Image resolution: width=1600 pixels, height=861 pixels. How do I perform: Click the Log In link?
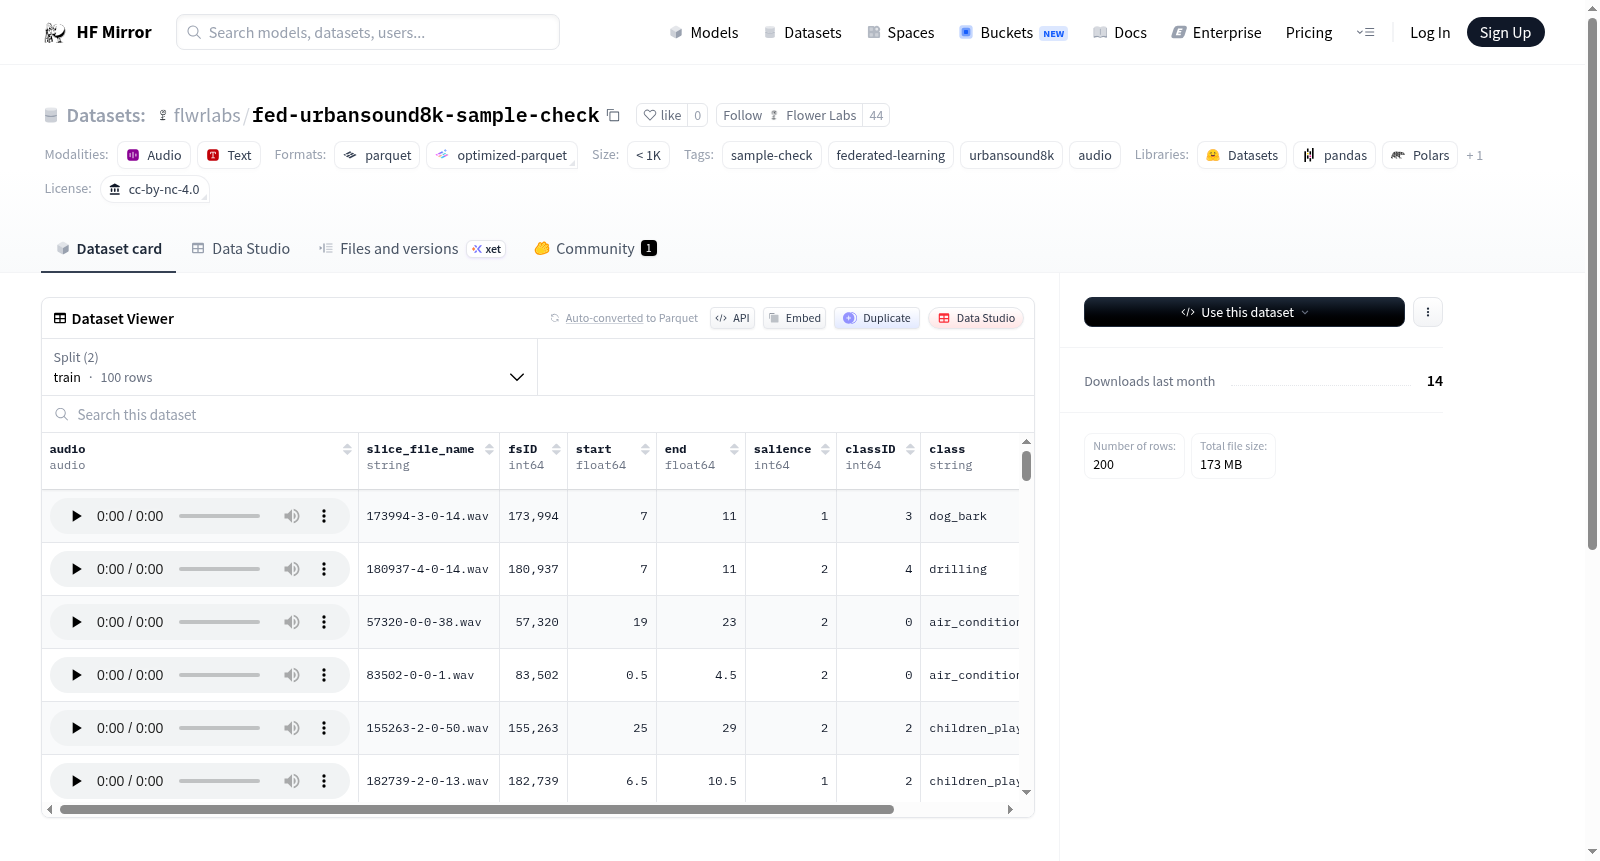point(1430,33)
